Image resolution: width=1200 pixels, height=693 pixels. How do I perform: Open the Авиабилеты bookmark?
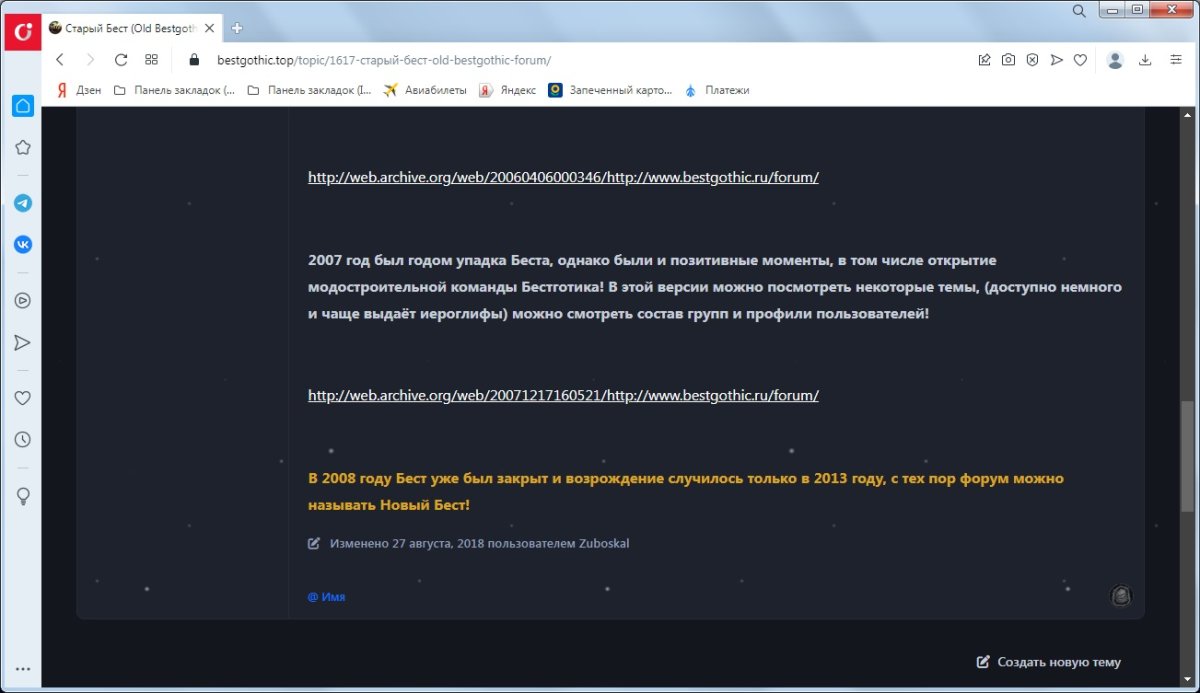[425, 90]
